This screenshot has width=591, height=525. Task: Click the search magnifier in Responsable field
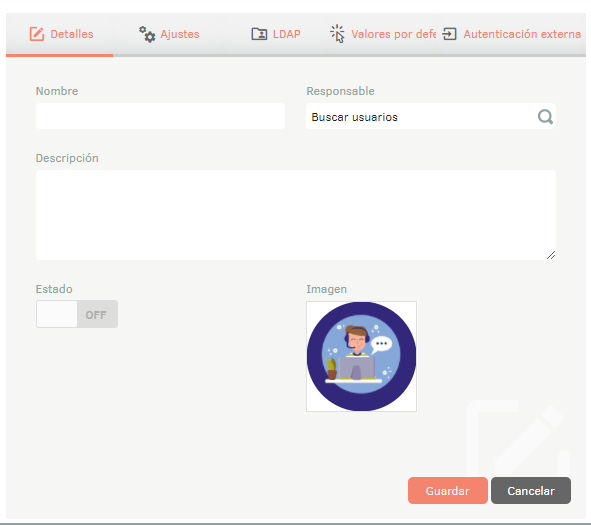tap(545, 117)
